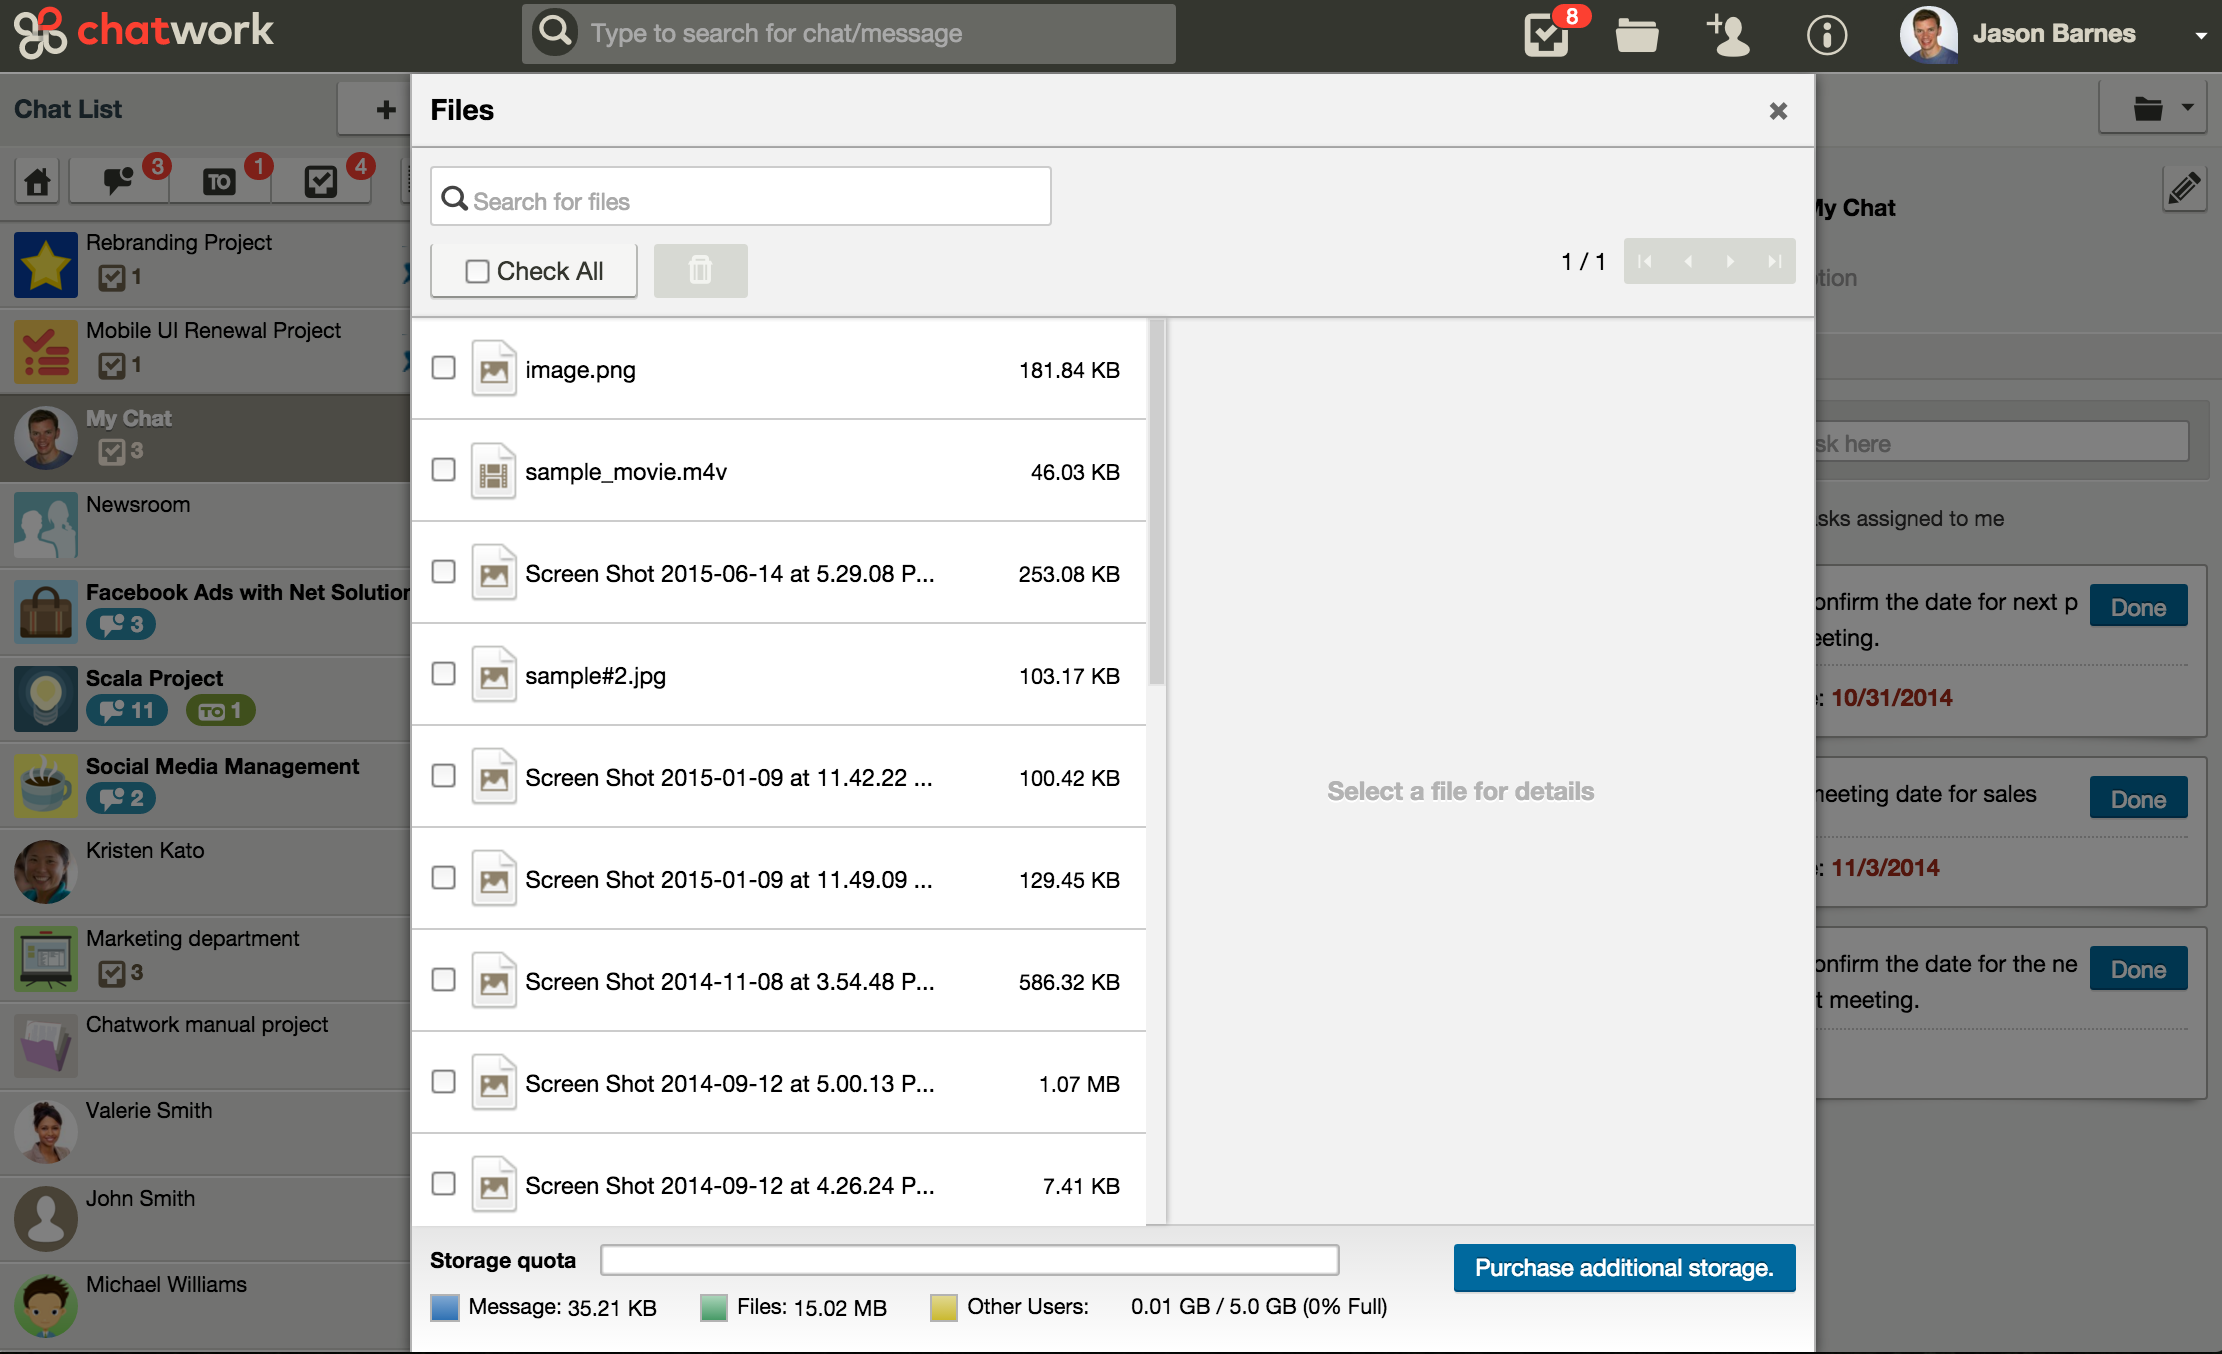Toggle the Check All checkbox
Viewport: 2222px width, 1354px height.
click(477, 271)
